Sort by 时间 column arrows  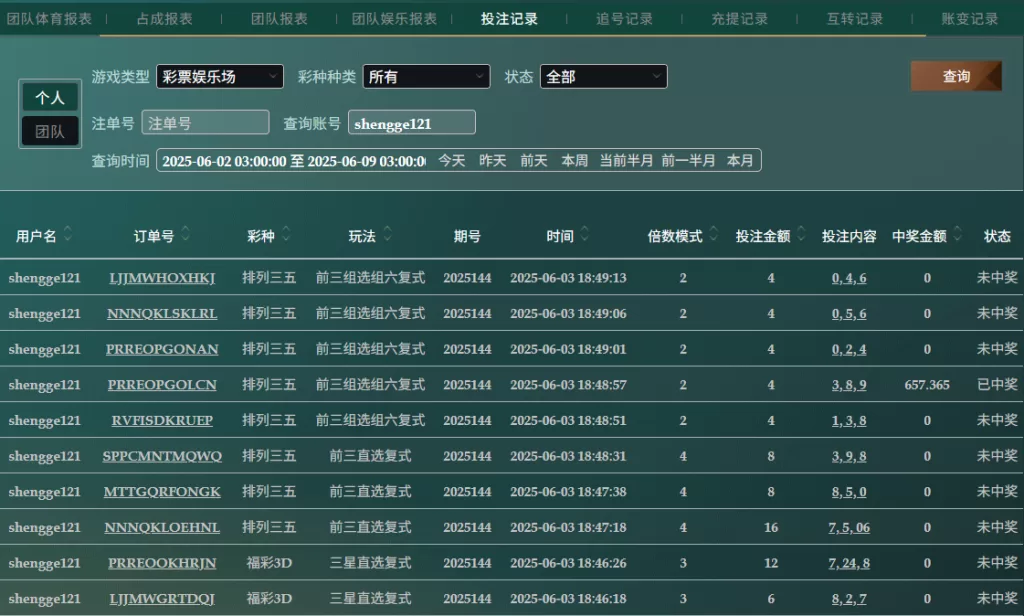point(584,233)
